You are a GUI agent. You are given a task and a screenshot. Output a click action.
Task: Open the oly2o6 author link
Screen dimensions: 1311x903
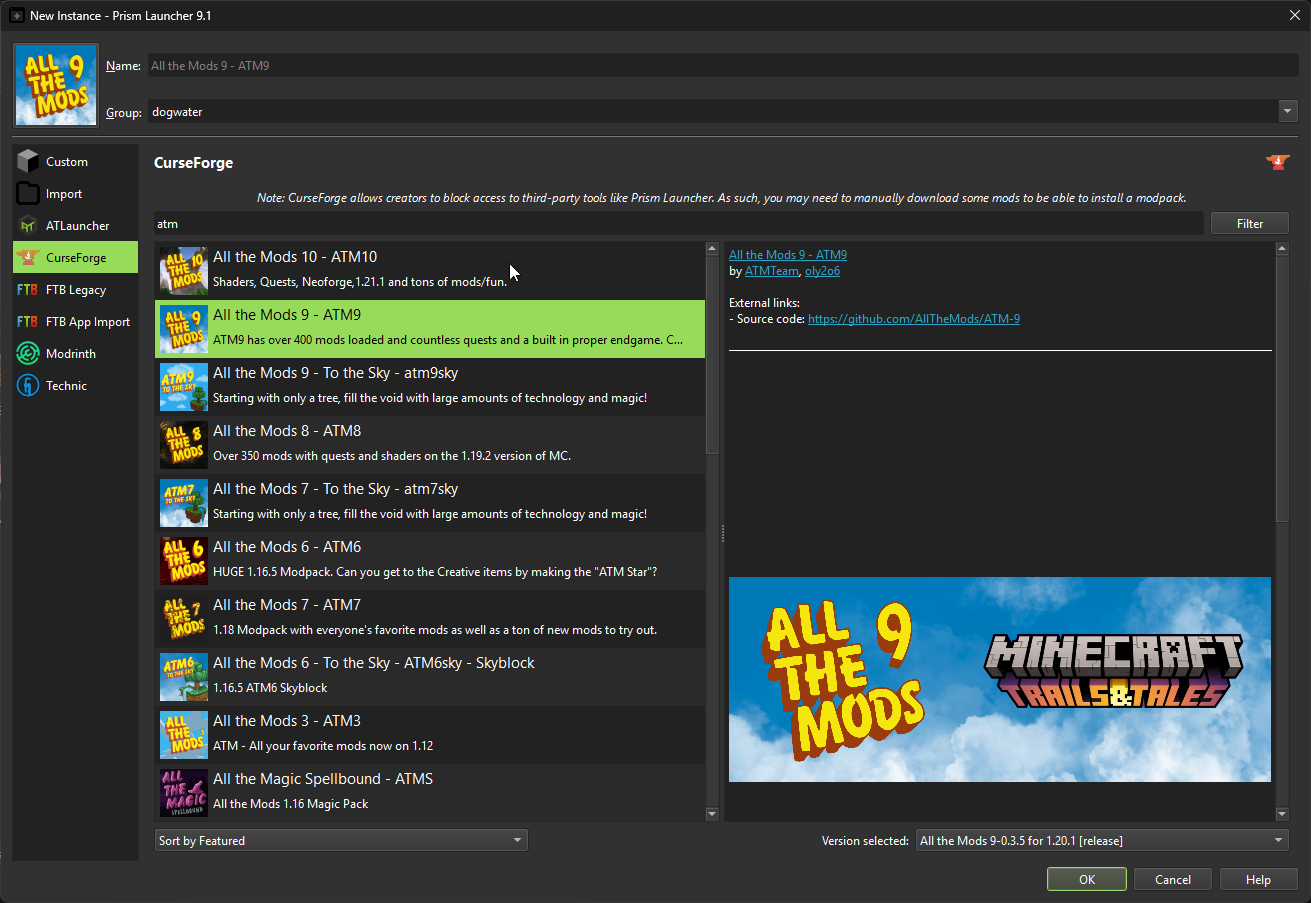(822, 271)
